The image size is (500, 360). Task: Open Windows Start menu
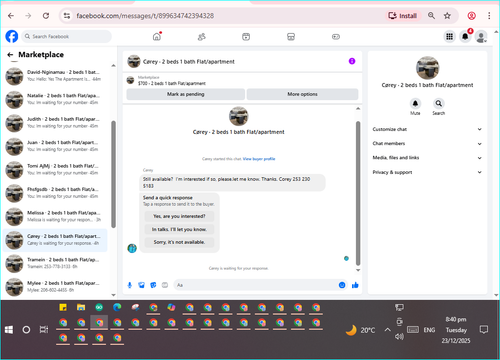(9, 330)
